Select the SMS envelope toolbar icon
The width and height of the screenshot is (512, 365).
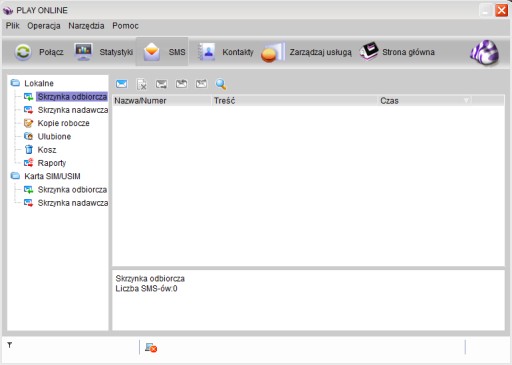click(x=152, y=52)
